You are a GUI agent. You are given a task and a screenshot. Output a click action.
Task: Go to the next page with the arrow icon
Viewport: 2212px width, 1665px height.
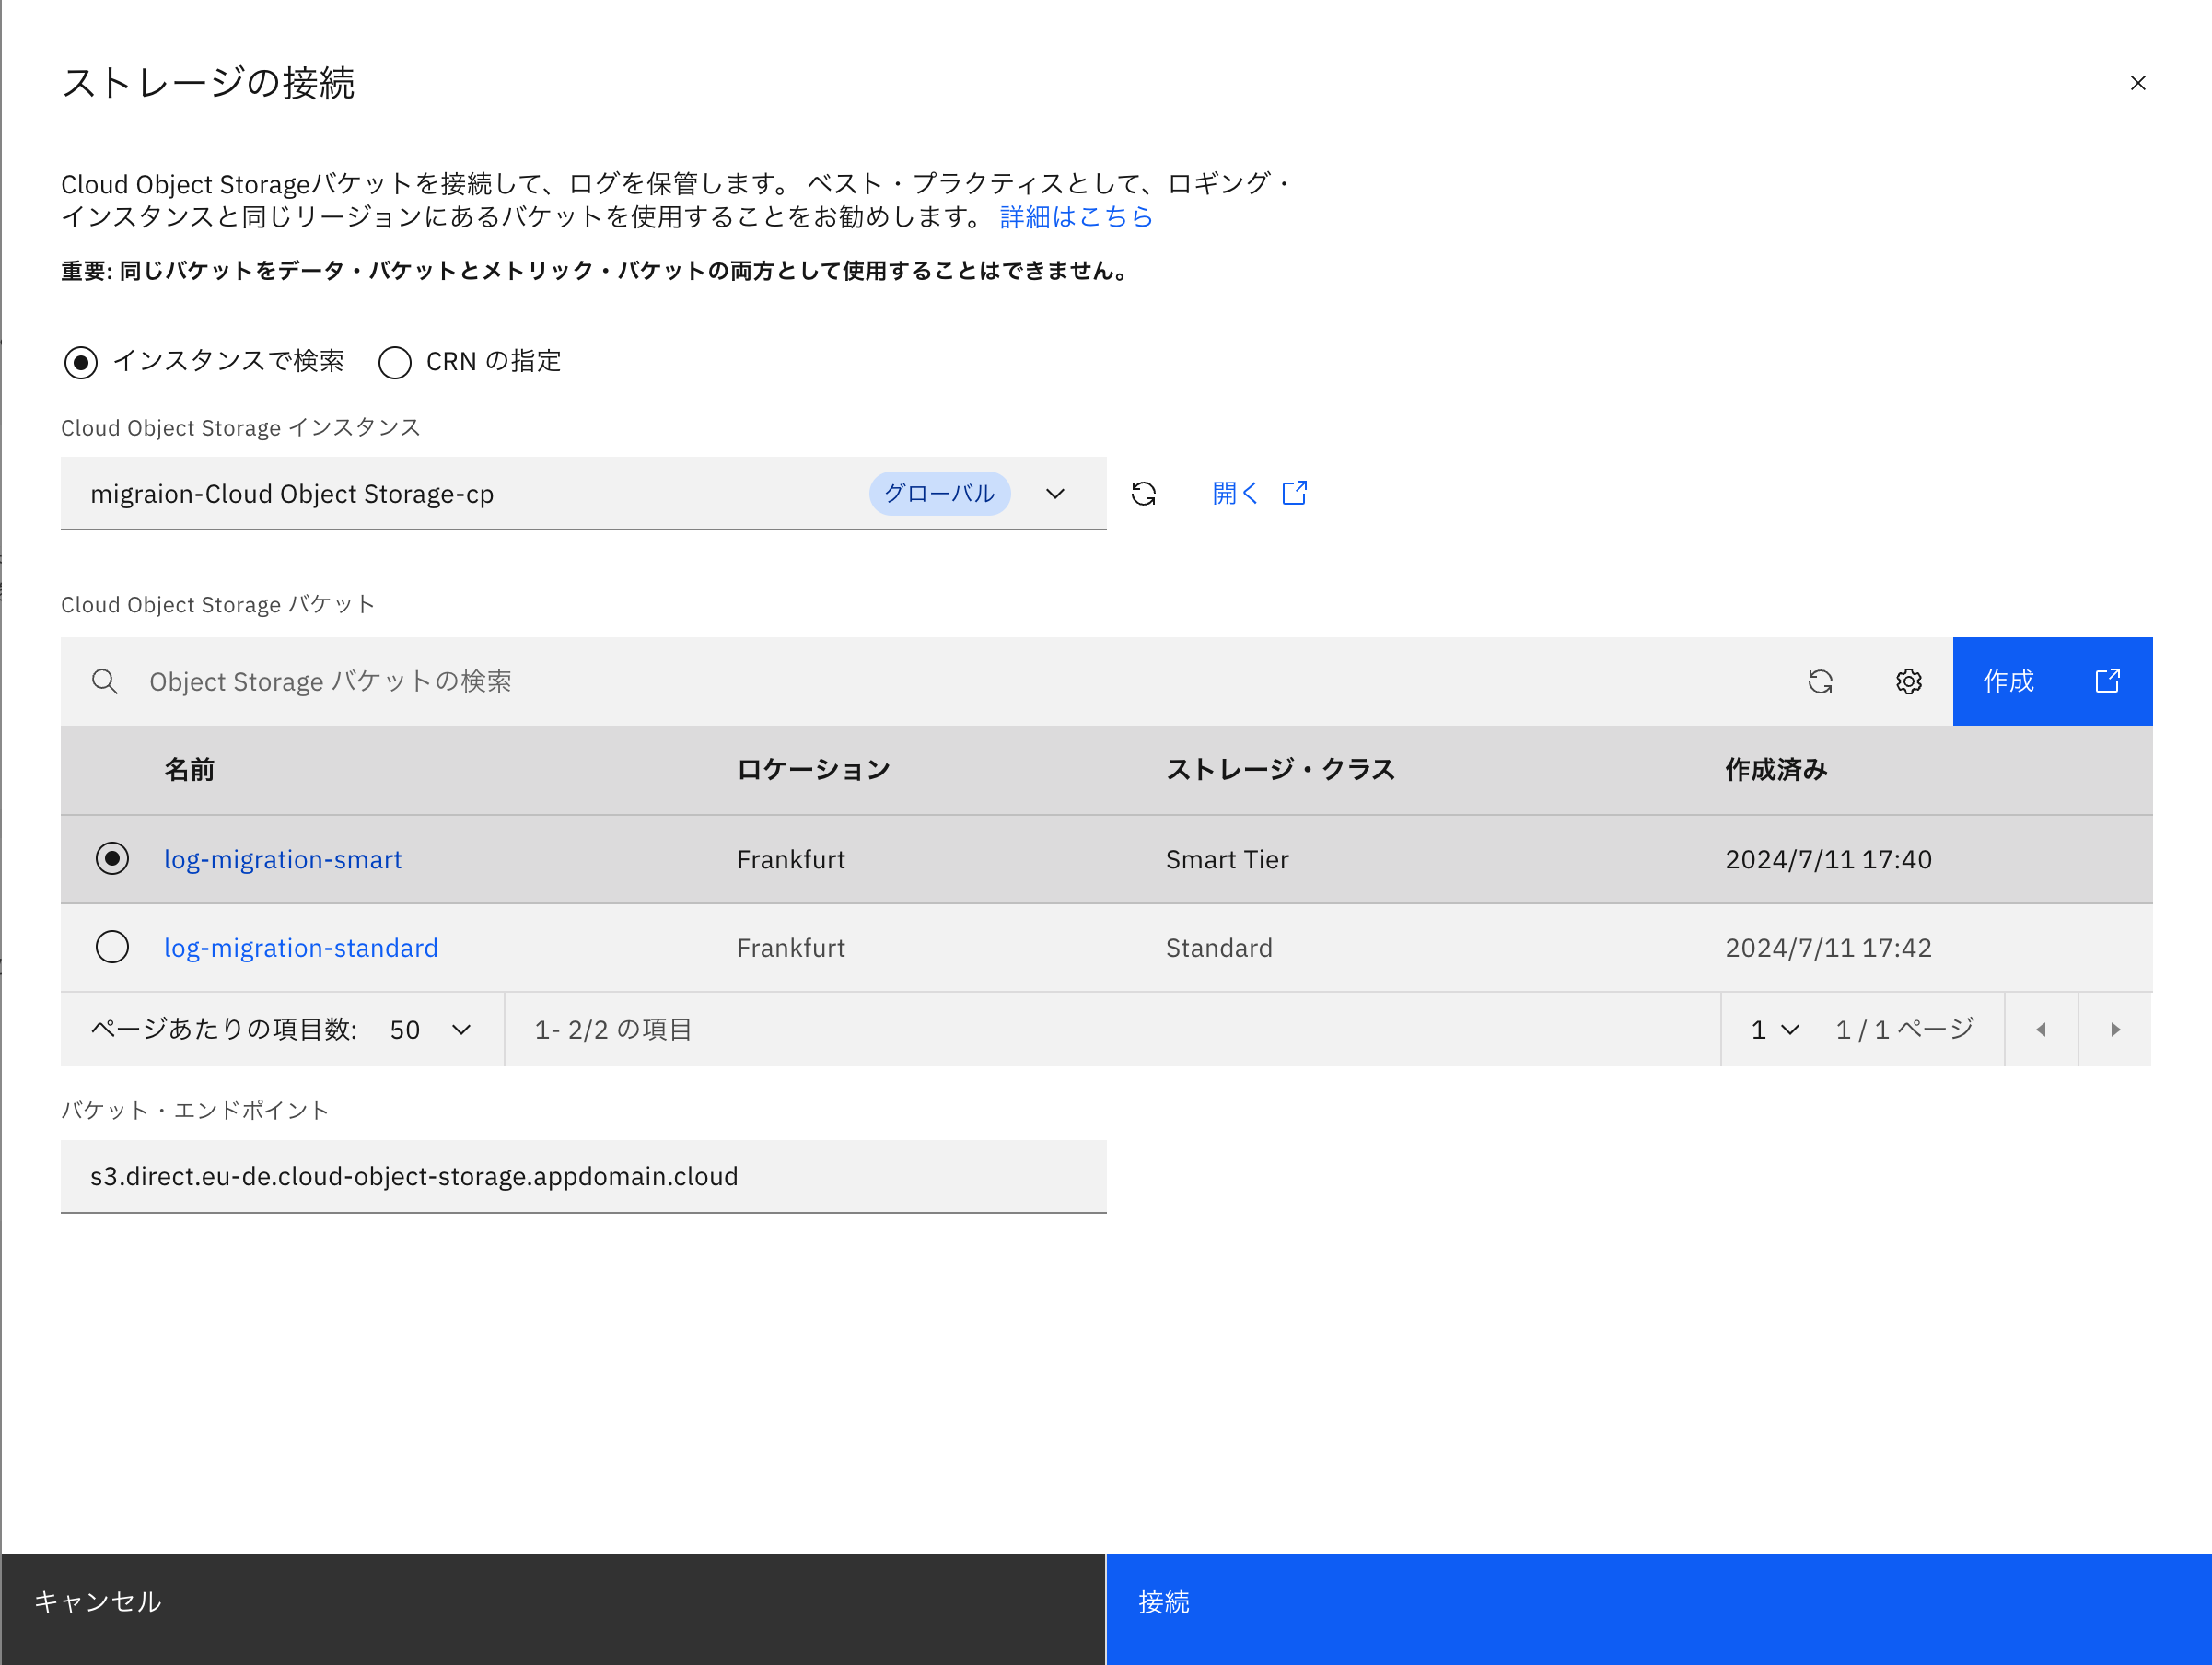[2114, 1029]
